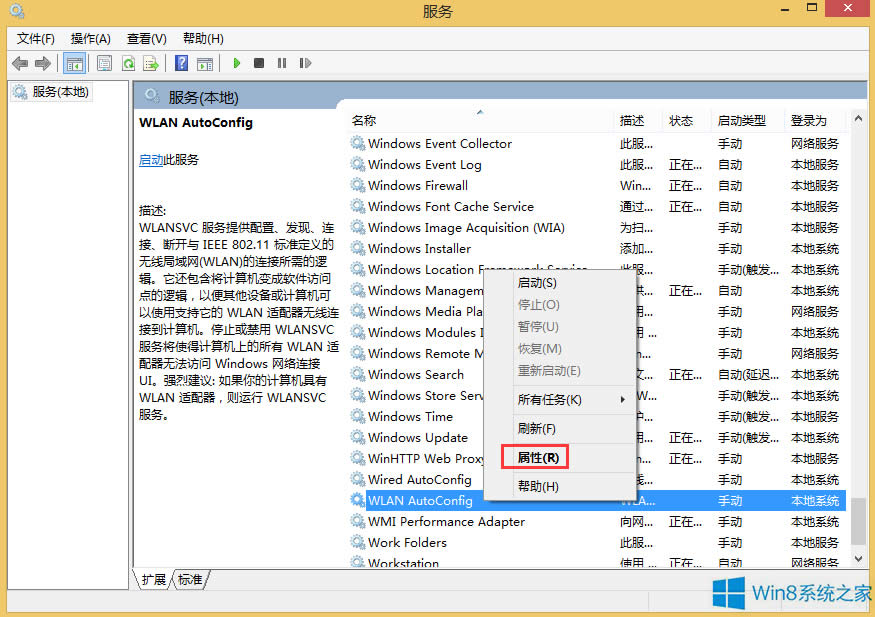Select the Windows Search service row

tap(416, 374)
